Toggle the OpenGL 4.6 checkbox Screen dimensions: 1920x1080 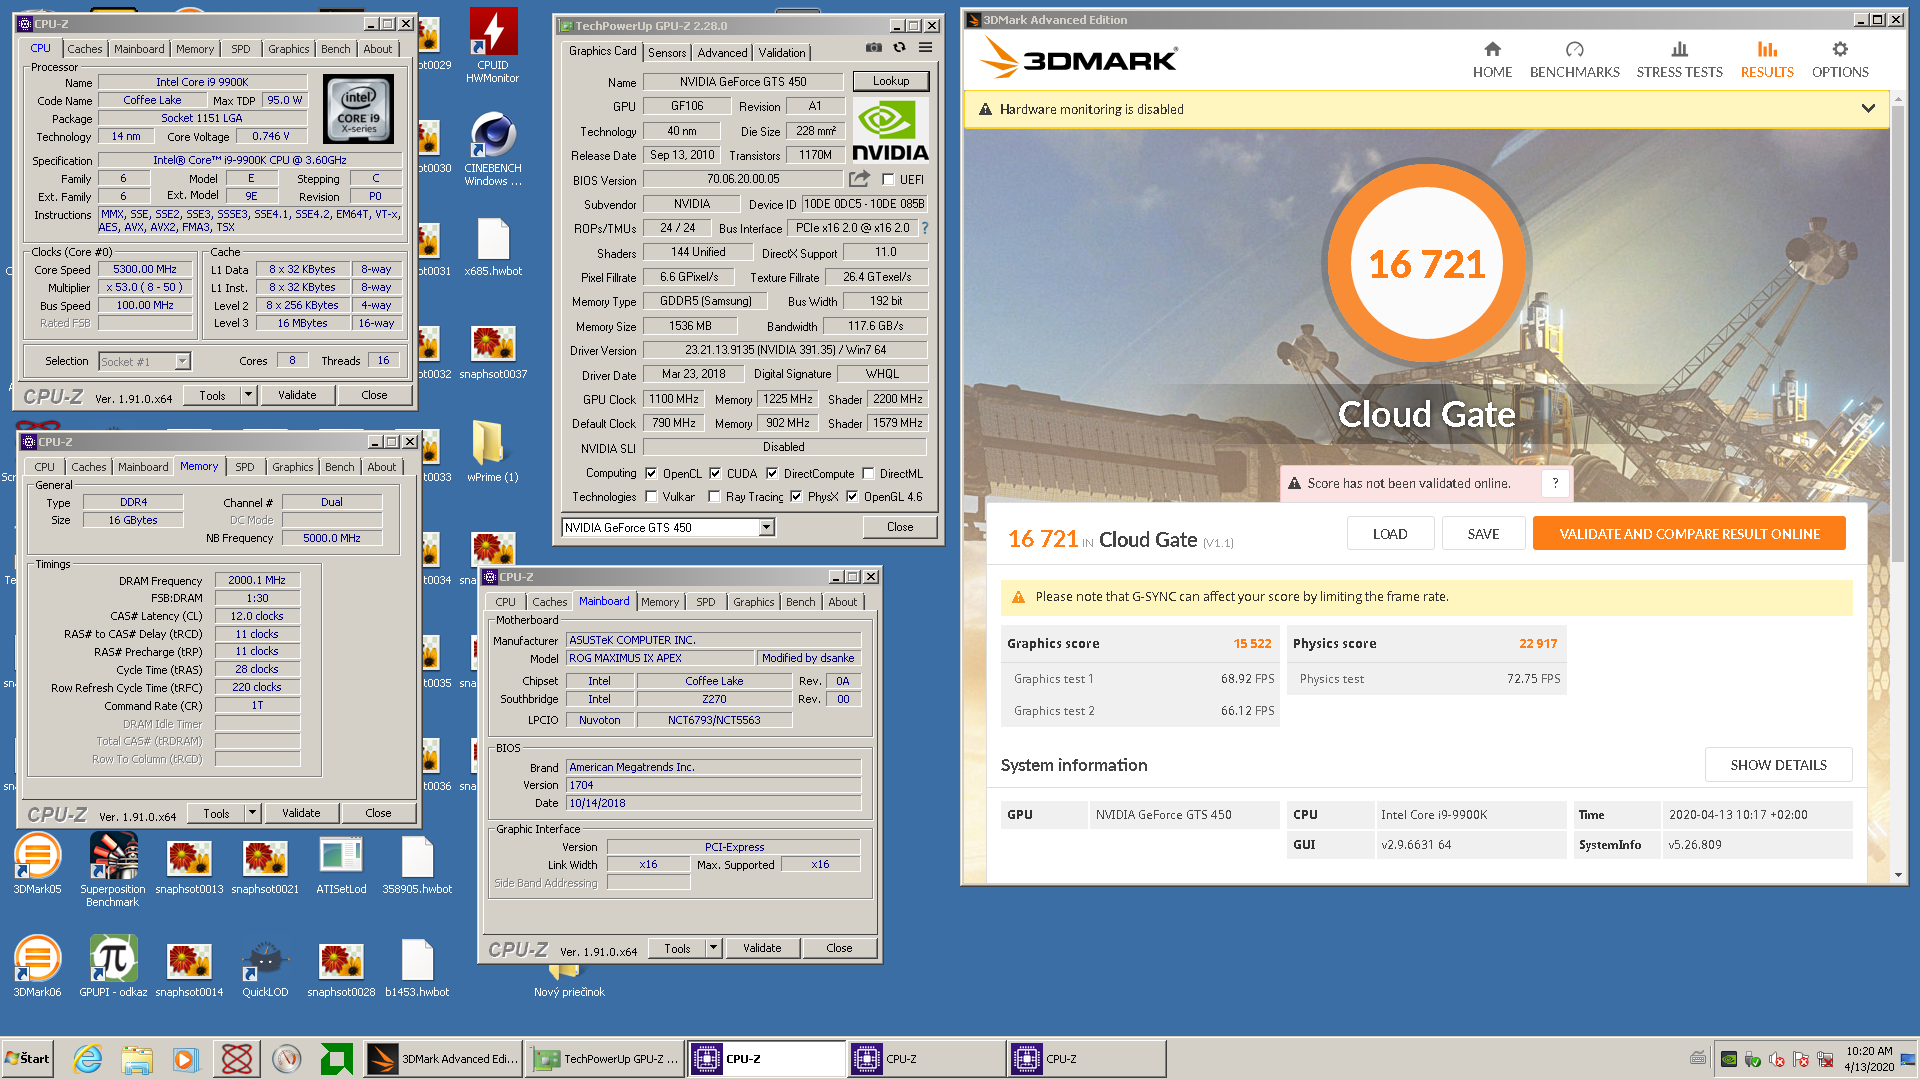coord(852,497)
